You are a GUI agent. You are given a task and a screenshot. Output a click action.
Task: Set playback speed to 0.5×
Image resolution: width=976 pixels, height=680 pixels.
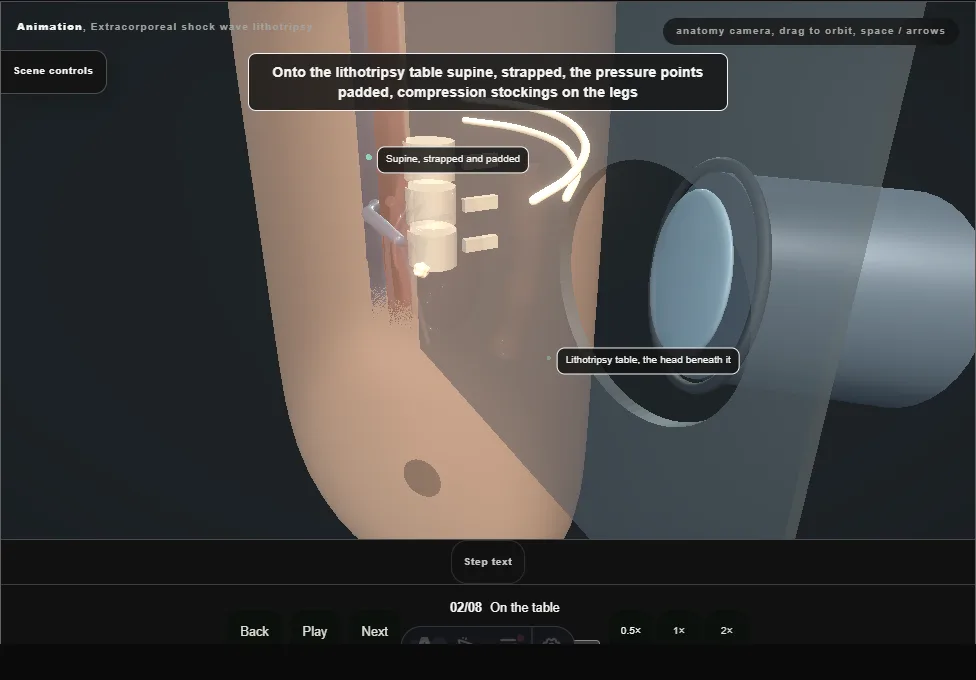point(631,631)
